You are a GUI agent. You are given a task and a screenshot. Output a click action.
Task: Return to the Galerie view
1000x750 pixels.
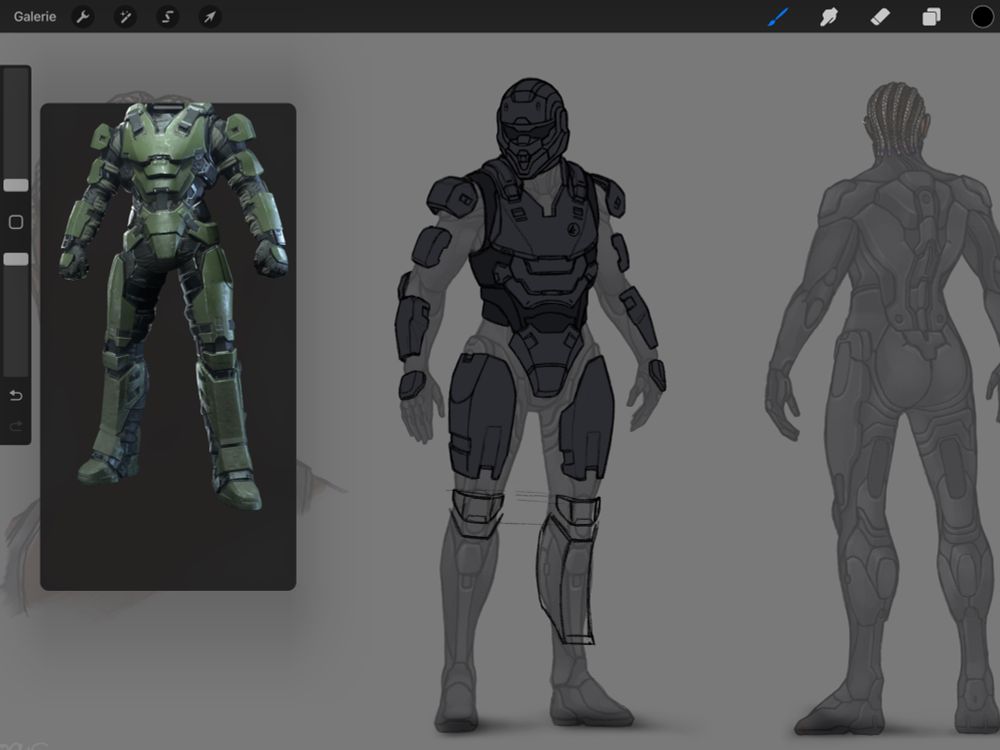35,17
